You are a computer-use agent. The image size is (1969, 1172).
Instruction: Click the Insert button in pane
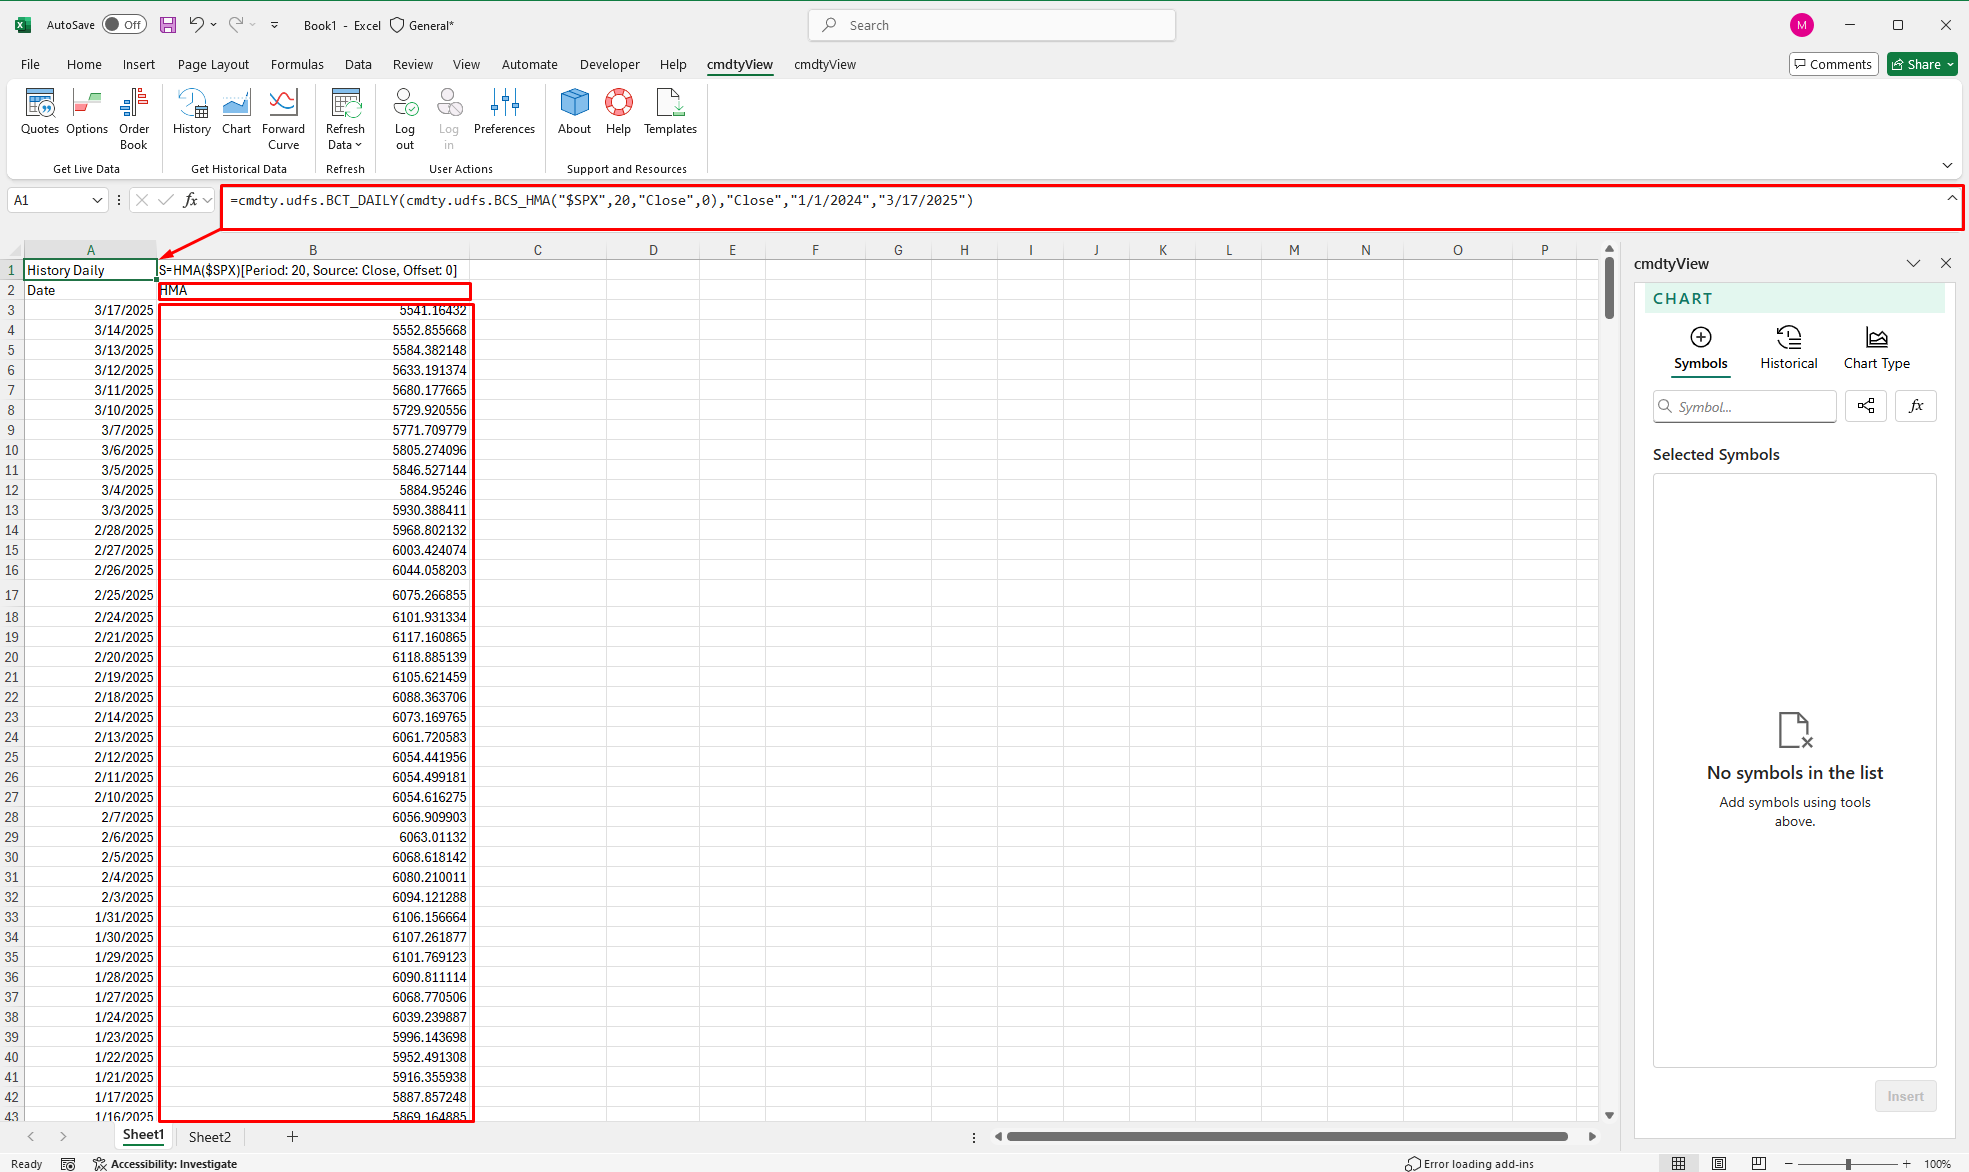[1905, 1096]
